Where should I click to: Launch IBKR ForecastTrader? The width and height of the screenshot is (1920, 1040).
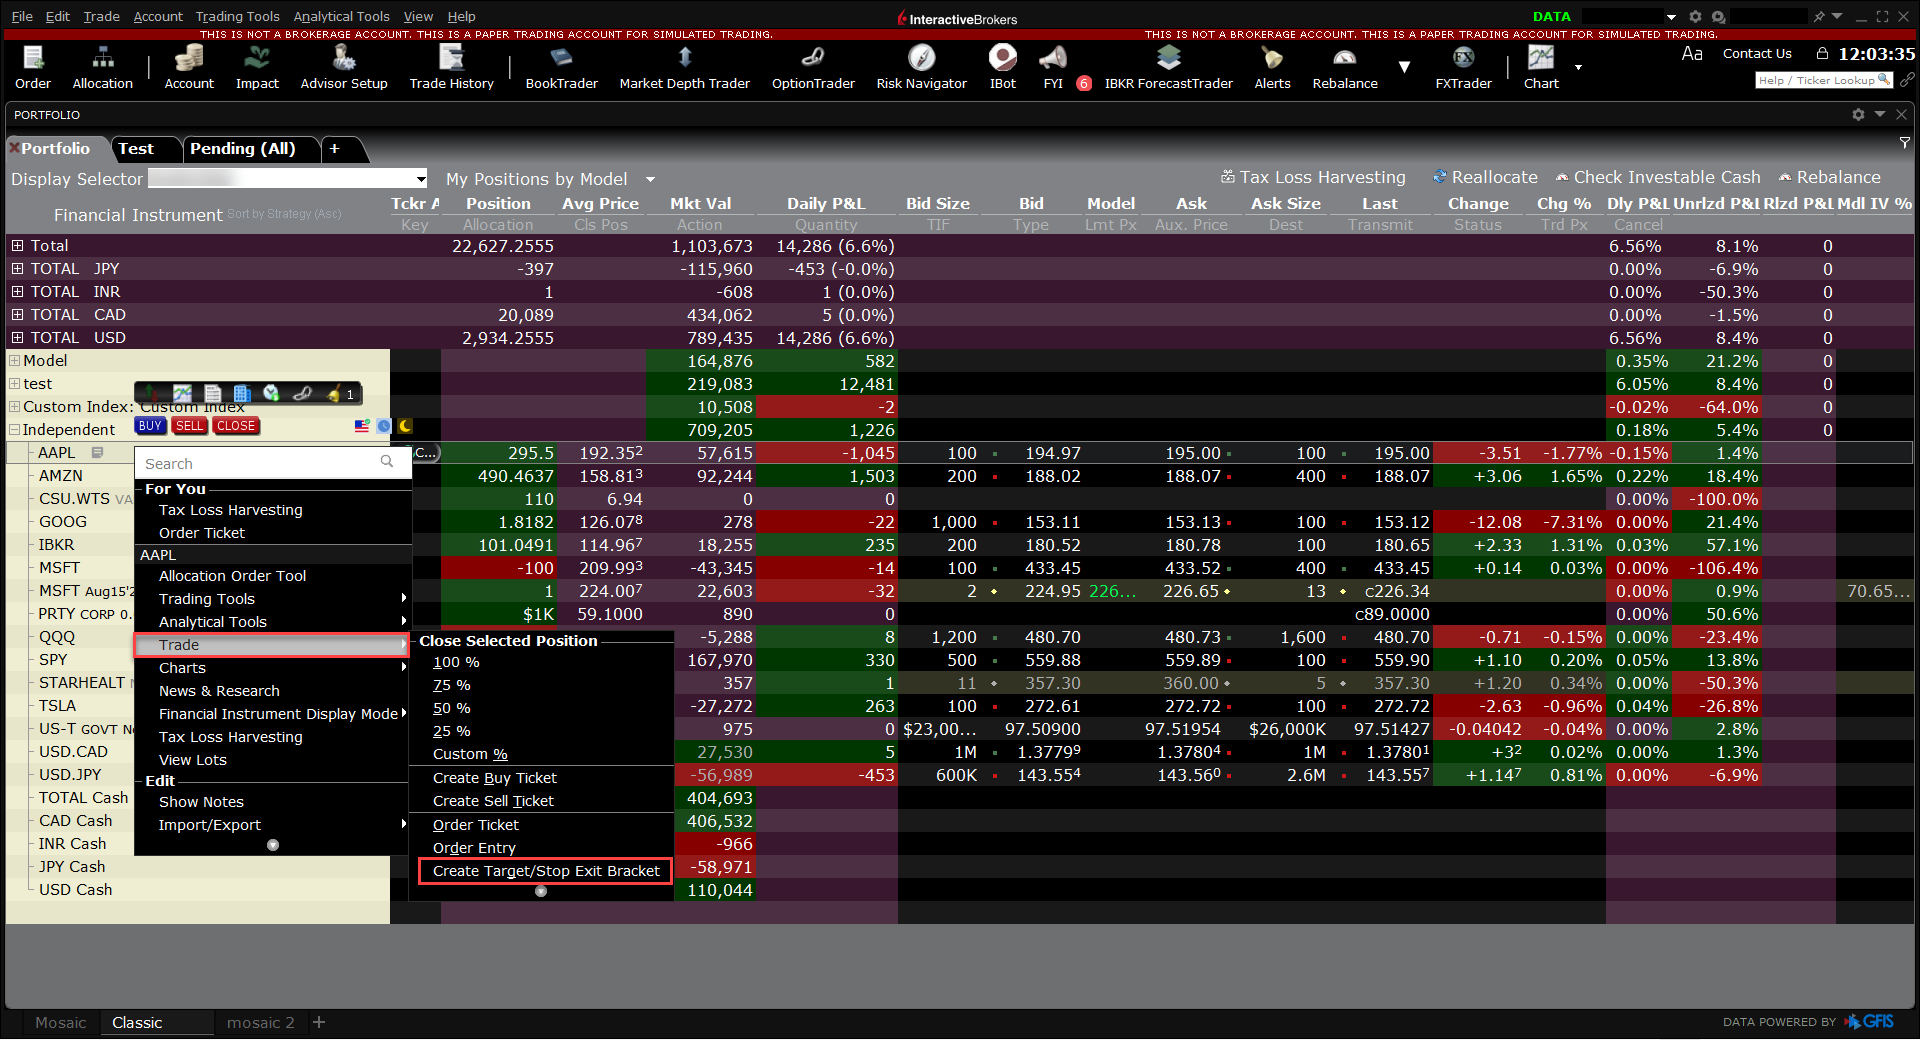[1168, 68]
